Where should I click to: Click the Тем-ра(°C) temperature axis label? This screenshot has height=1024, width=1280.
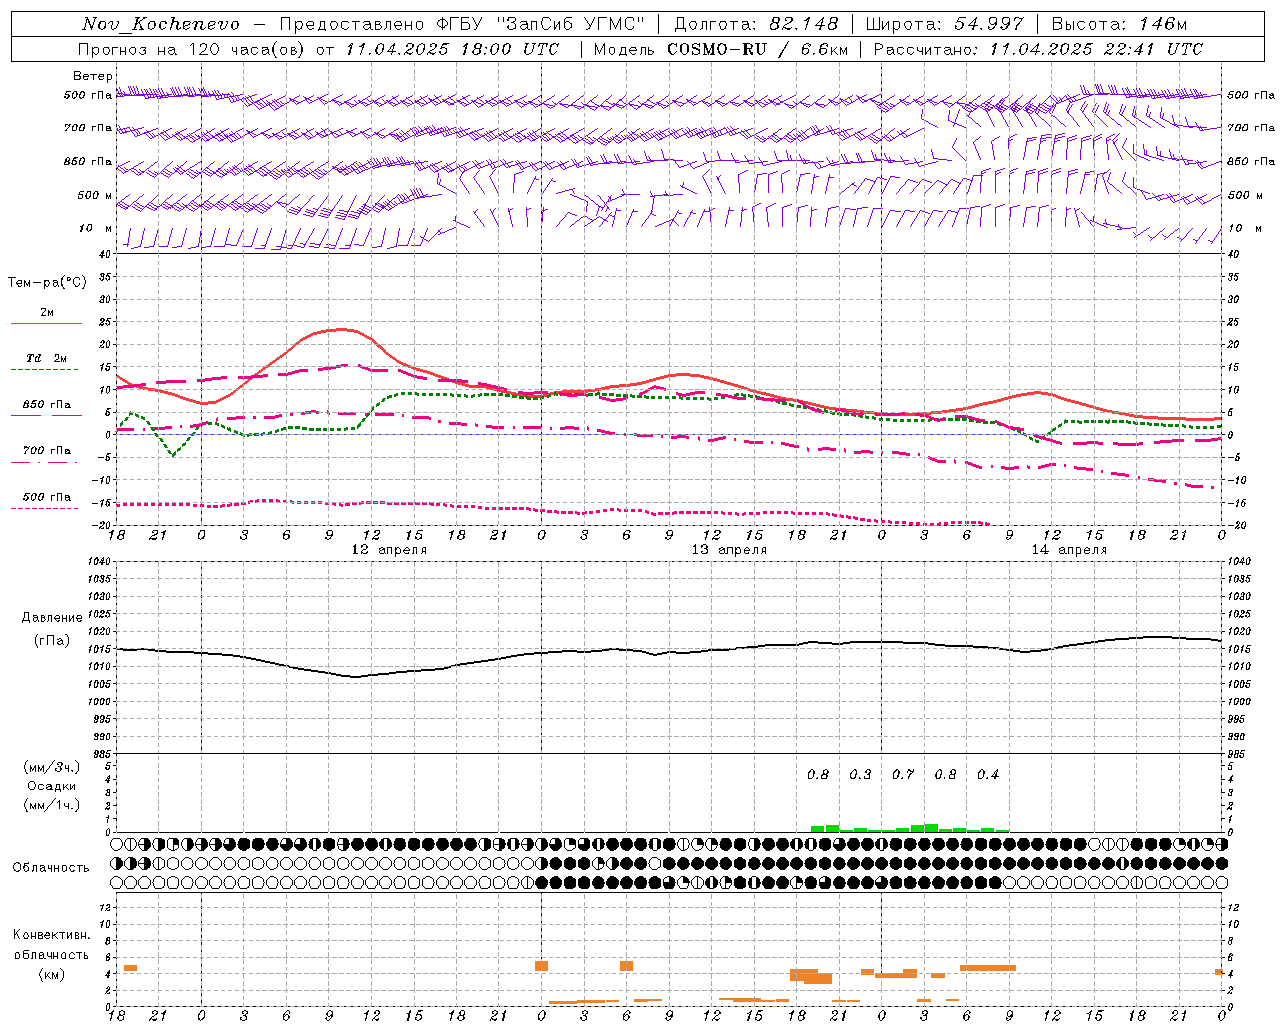pyautogui.click(x=47, y=283)
